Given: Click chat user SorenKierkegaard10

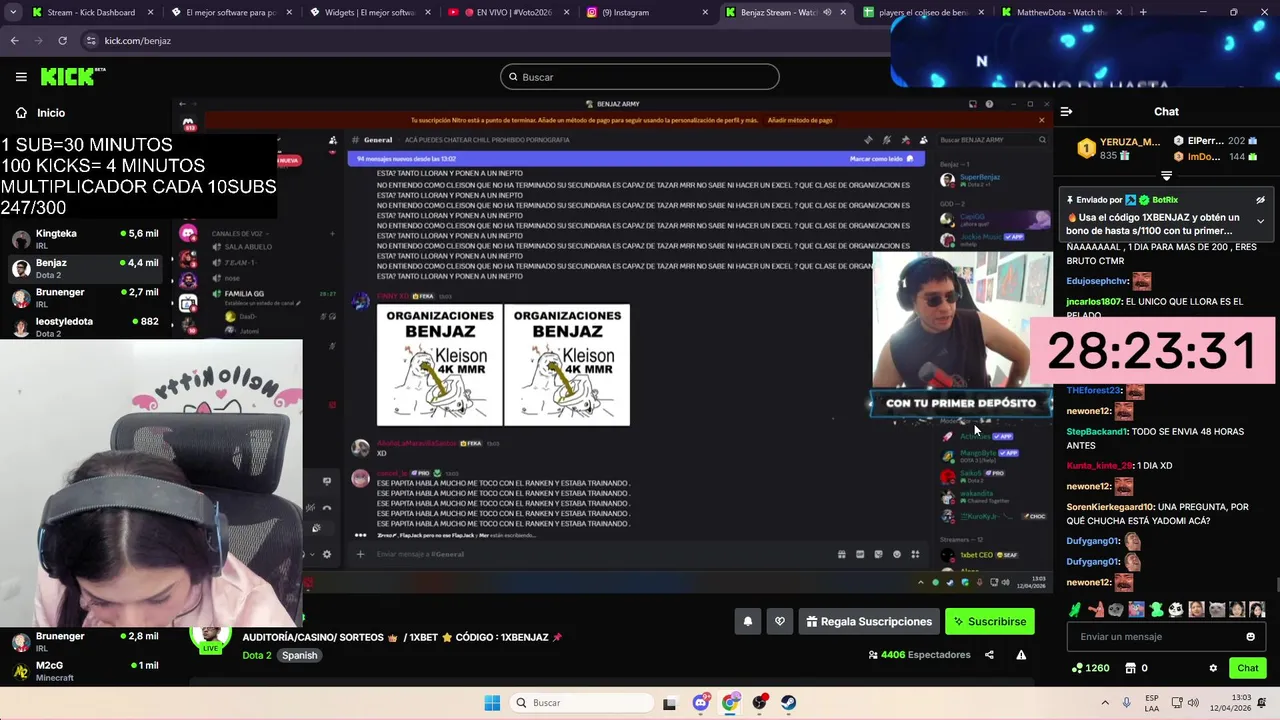Looking at the screenshot, I should [x=1110, y=507].
